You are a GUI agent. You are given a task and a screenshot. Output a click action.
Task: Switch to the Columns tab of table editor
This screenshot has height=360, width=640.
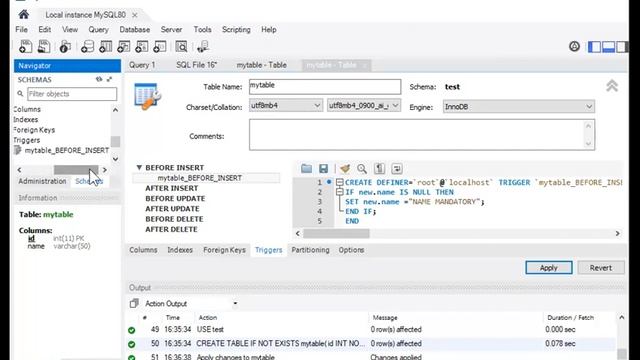pos(143,250)
